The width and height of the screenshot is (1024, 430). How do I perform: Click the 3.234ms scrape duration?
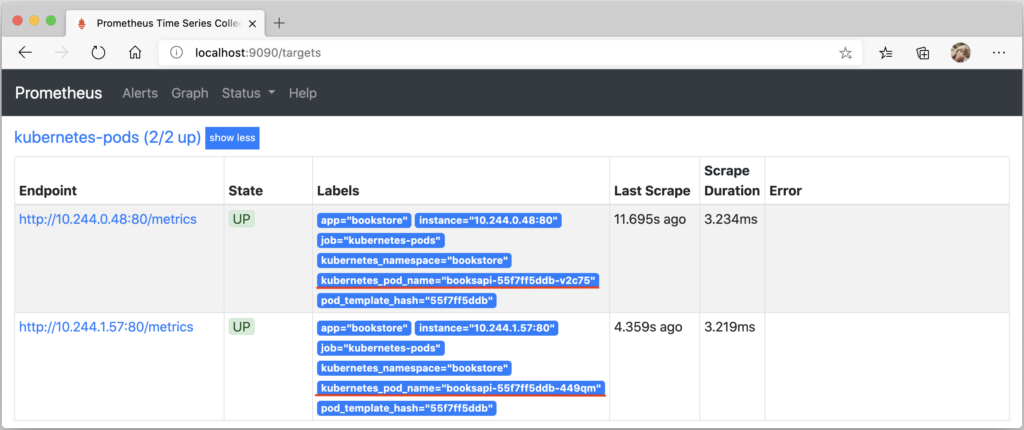(x=731, y=220)
